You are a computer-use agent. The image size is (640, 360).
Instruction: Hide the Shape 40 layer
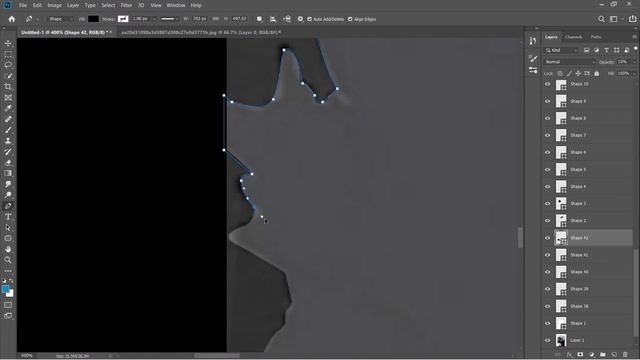coord(547,272)
